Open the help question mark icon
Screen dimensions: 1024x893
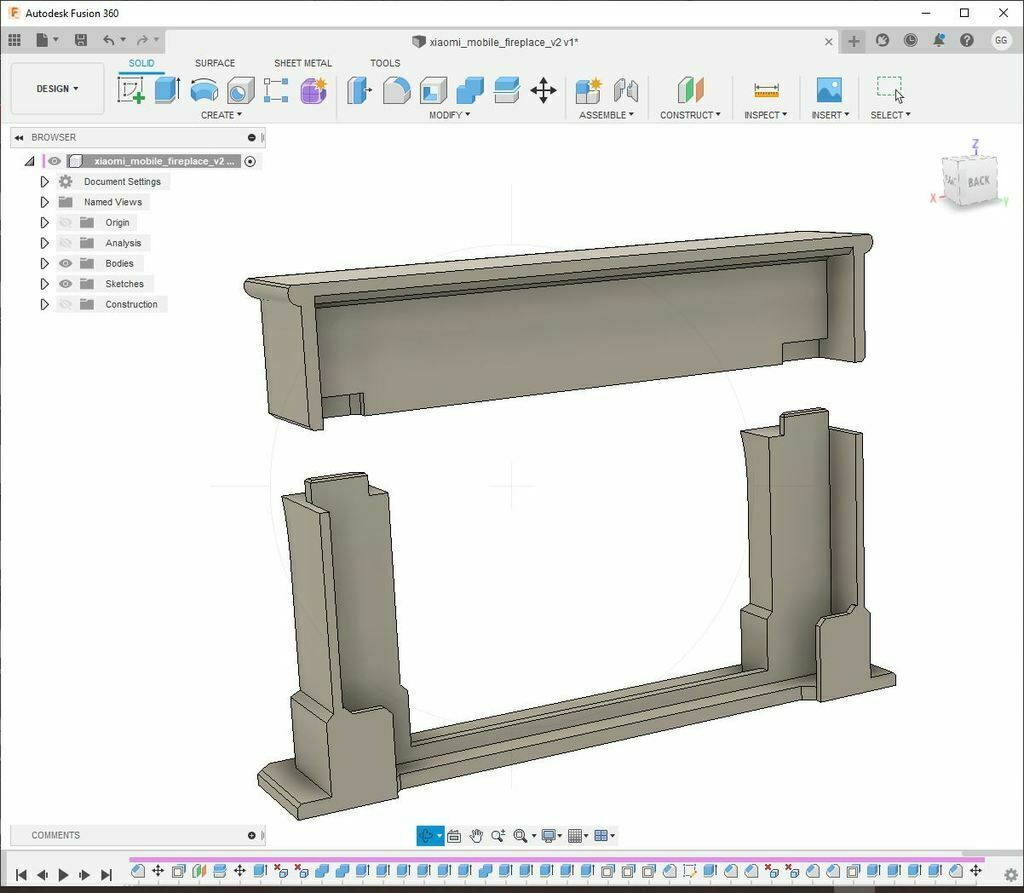click(967, 41)
